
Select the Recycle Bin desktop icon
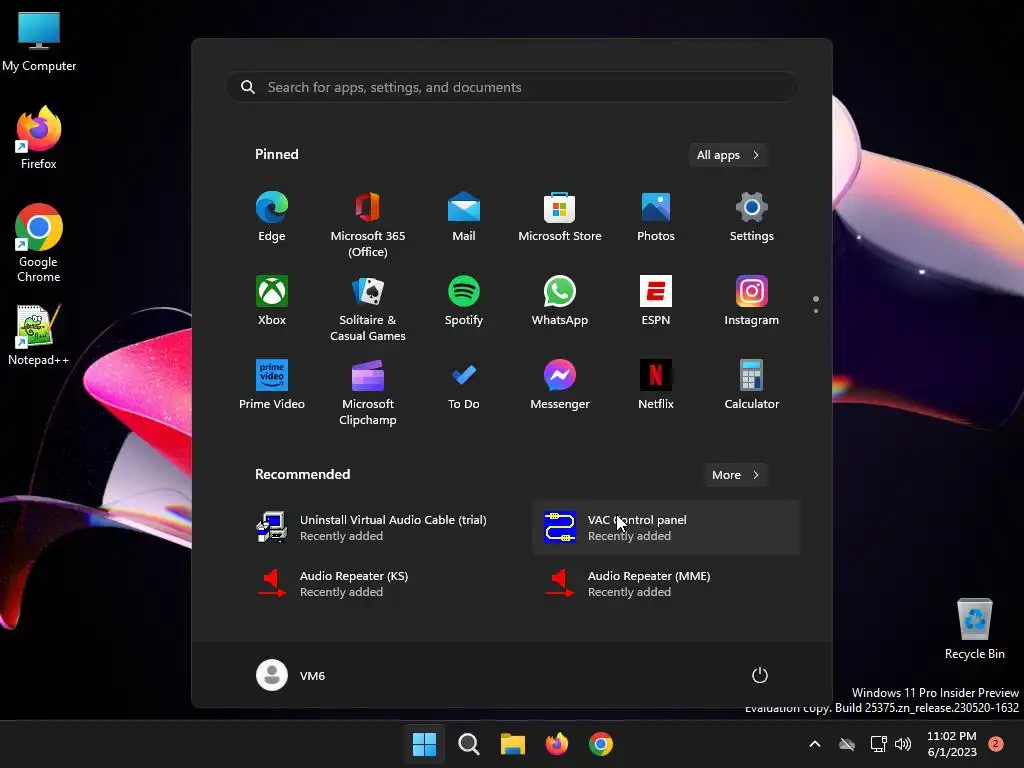click(x=974, y=629)
